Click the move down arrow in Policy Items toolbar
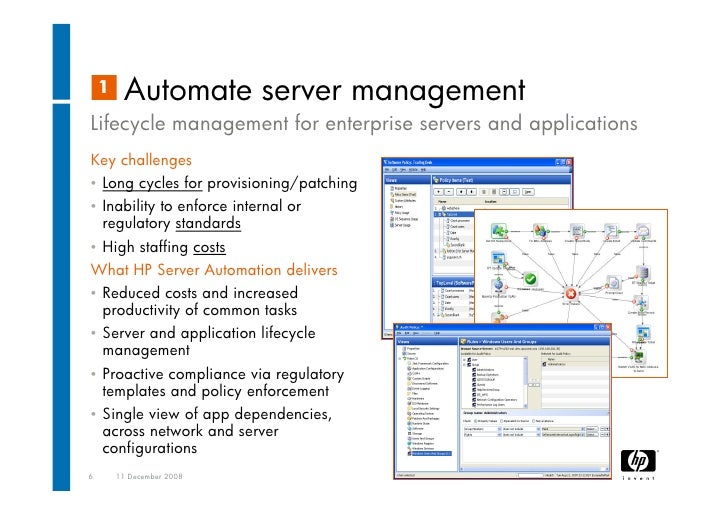Screen dimensions: 728x514 point(472,192)
